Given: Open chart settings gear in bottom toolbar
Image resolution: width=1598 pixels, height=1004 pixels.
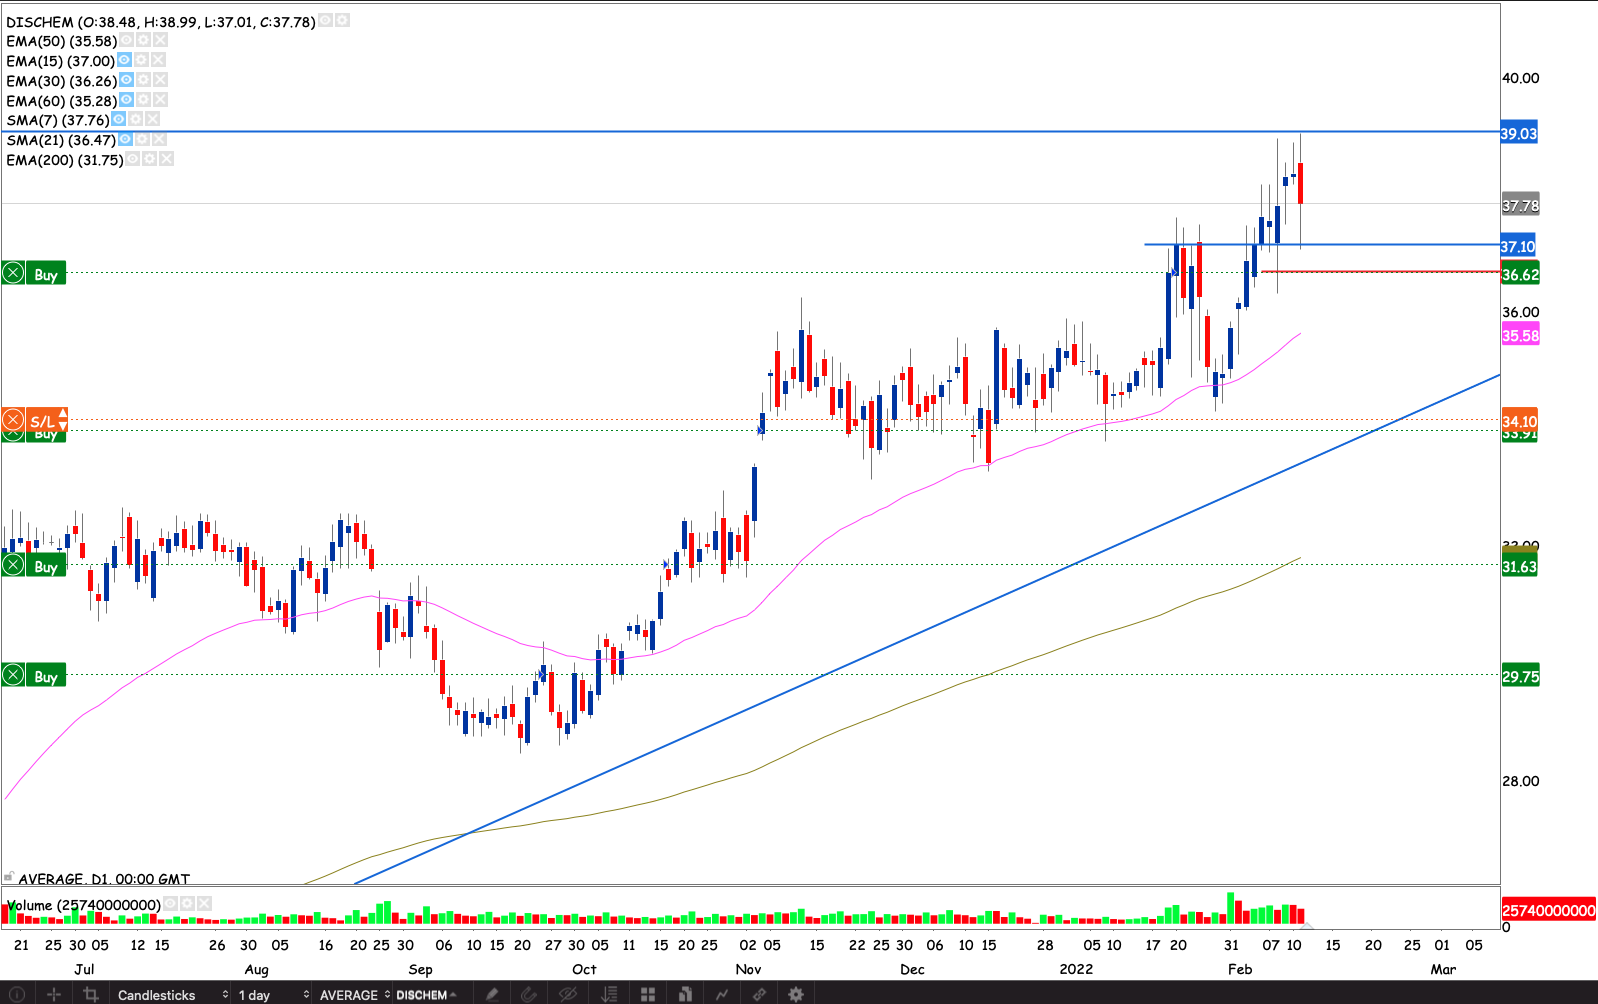Looking at the screenshot, I should click(796, 995).
